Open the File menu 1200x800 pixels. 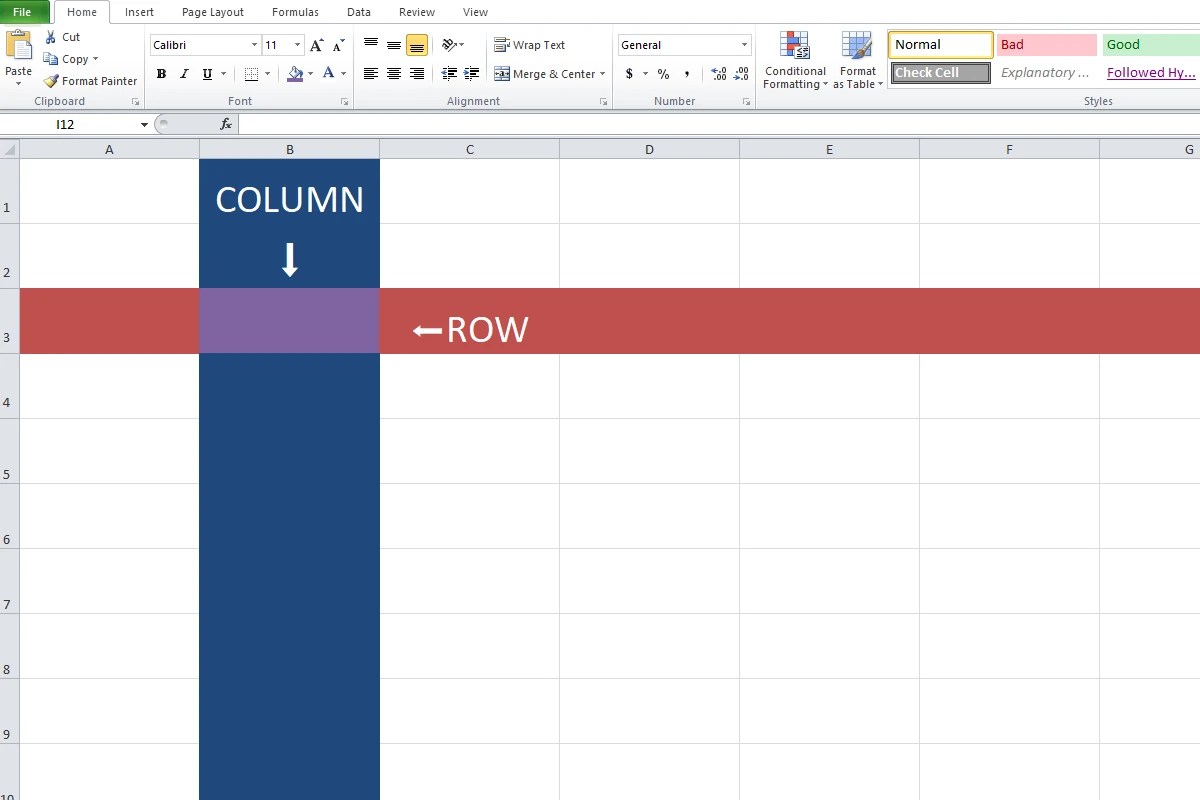[23, 11]
